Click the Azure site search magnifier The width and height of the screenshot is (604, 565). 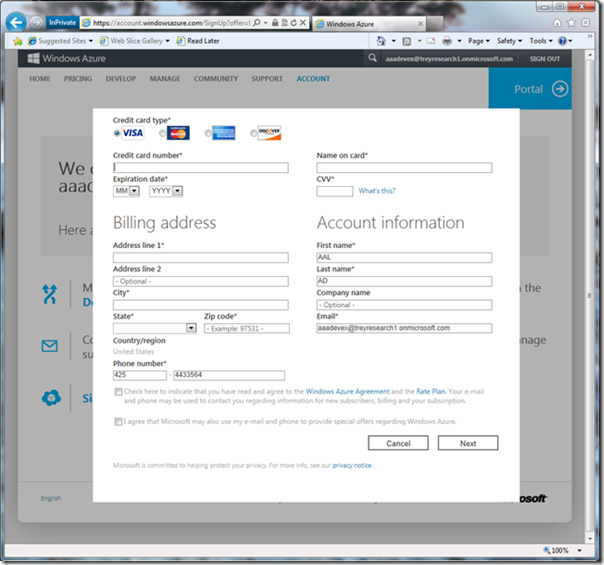pos(372,58)
